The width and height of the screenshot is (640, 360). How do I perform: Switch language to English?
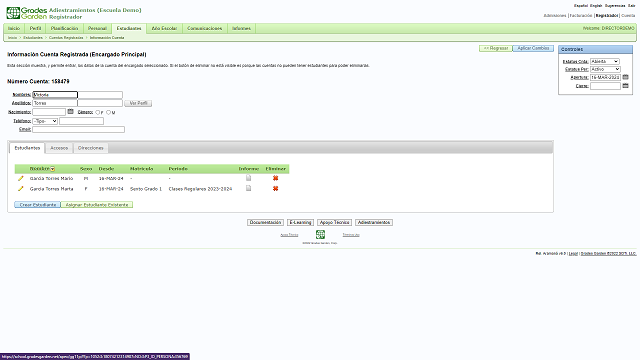point(596,6)
